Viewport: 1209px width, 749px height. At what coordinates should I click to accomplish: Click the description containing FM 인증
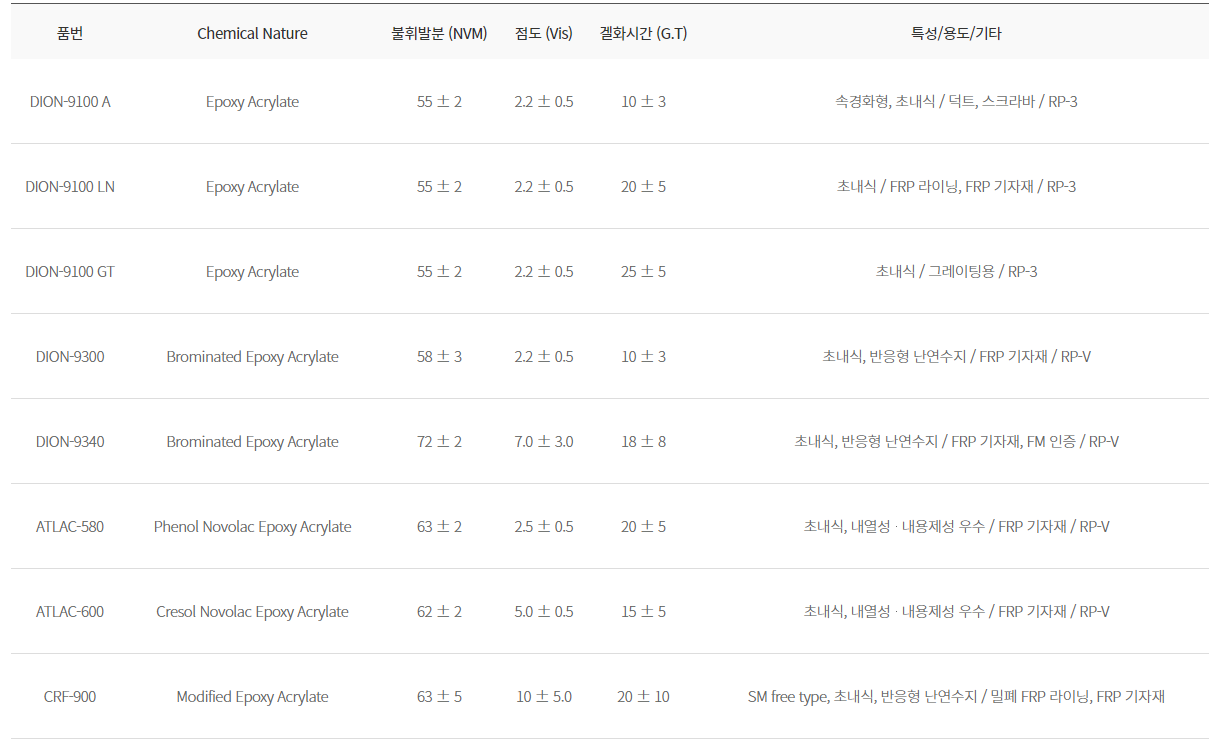click(x=956, y=442)
